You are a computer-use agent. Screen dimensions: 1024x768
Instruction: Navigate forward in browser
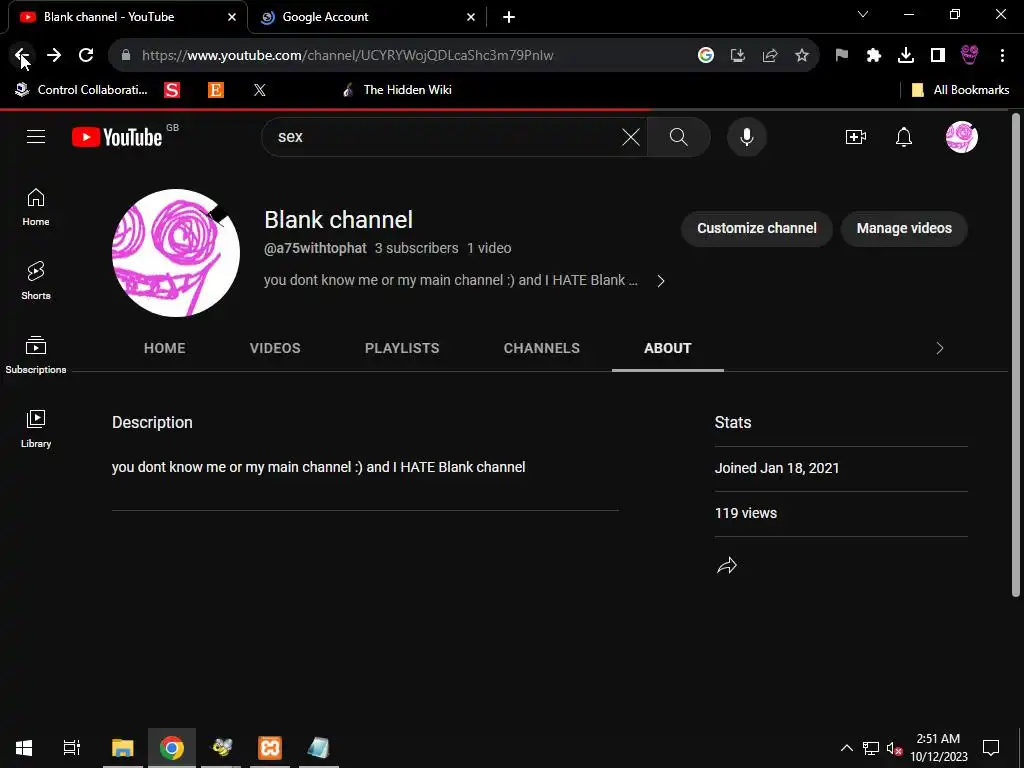[x=54, y=56]
